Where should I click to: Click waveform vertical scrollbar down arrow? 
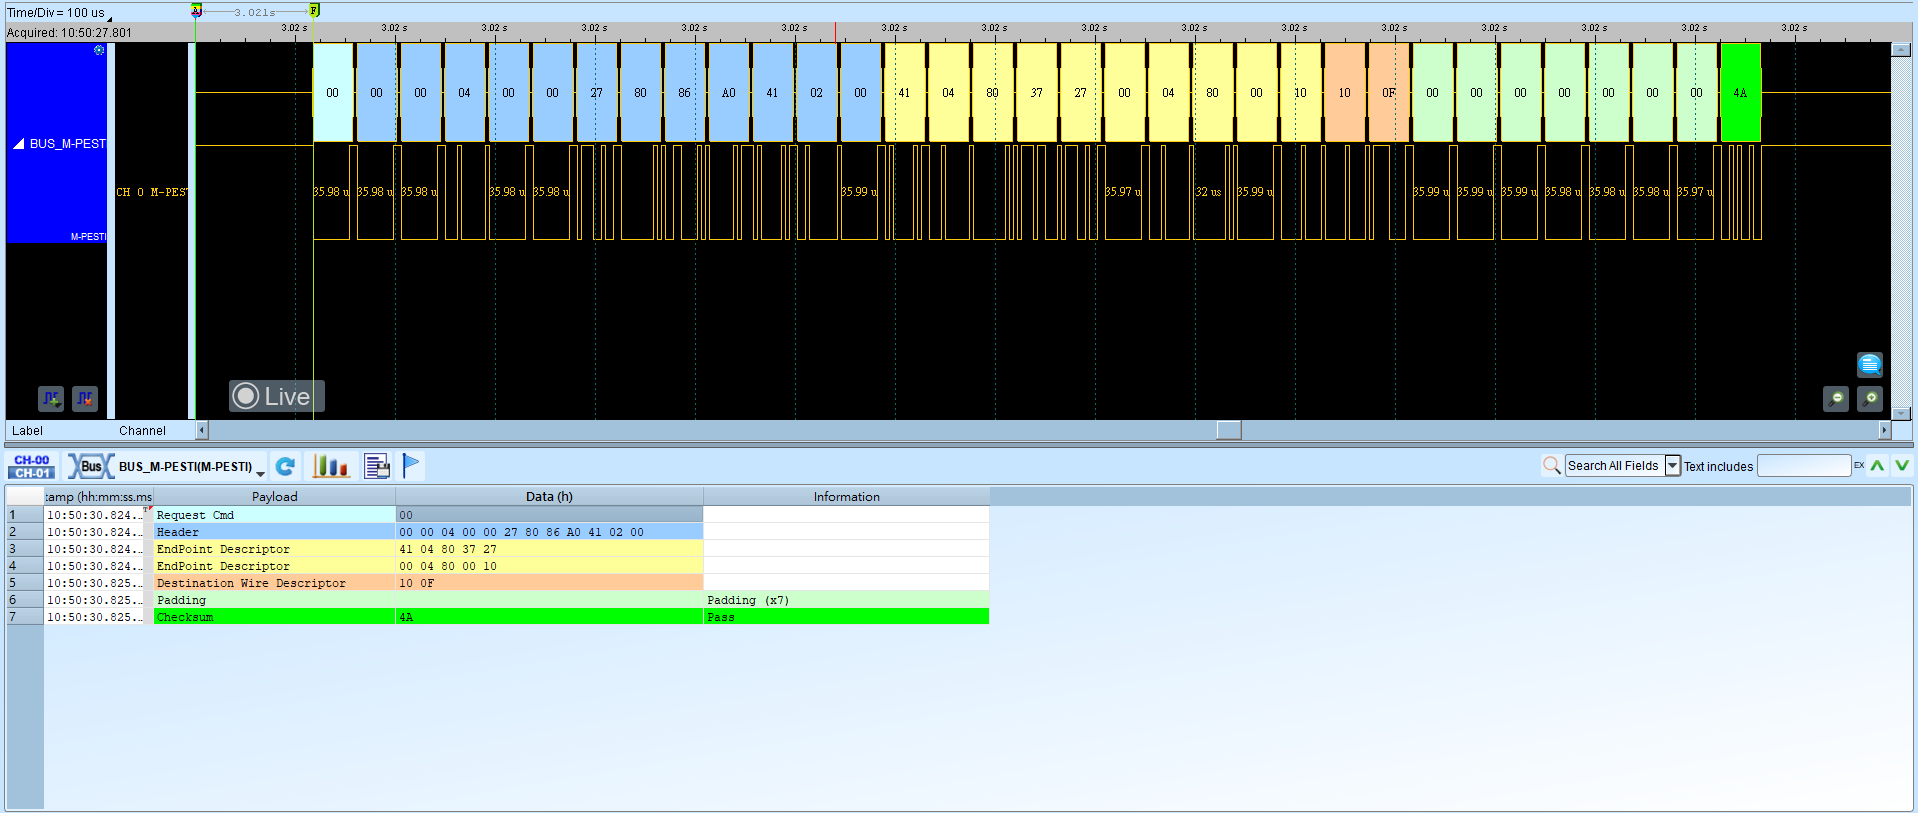[x=1901, y=413]
